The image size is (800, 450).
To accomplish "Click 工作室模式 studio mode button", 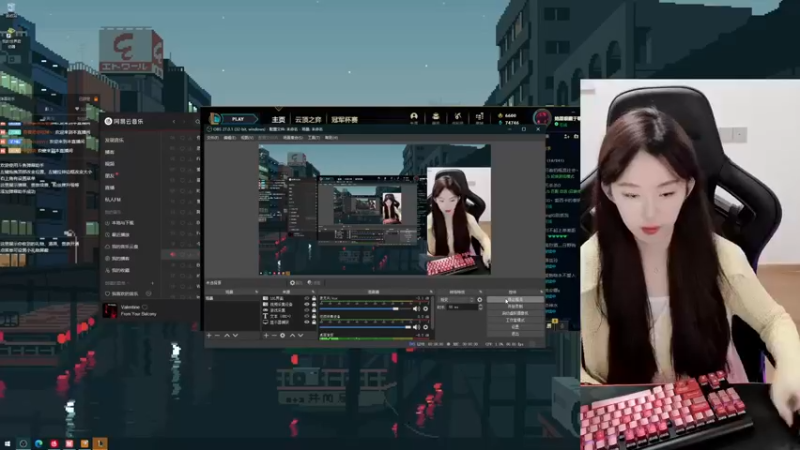I will [515, 320].
